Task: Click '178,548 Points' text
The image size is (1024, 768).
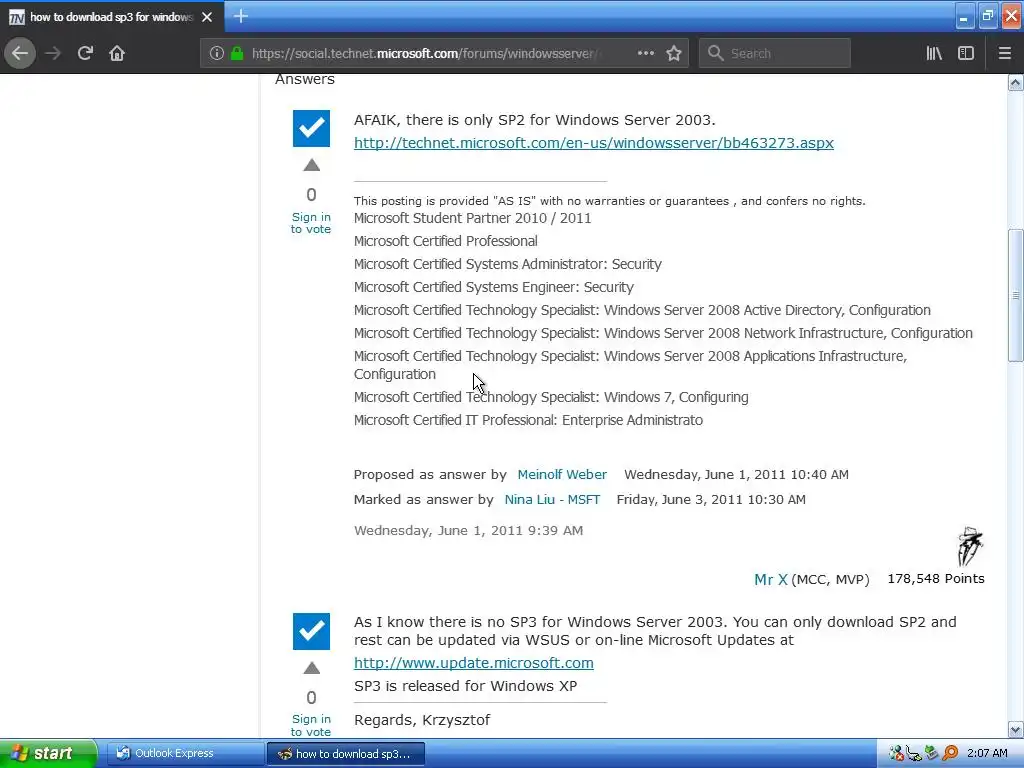Action: coord(935,579)
